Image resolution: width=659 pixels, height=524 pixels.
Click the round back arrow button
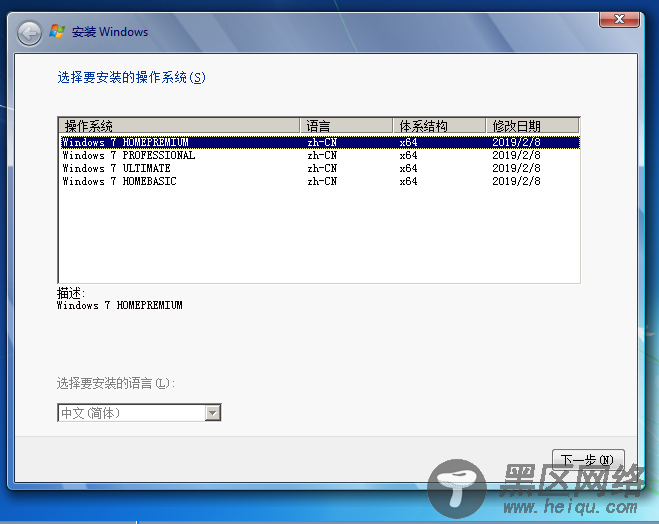(29, 33)
